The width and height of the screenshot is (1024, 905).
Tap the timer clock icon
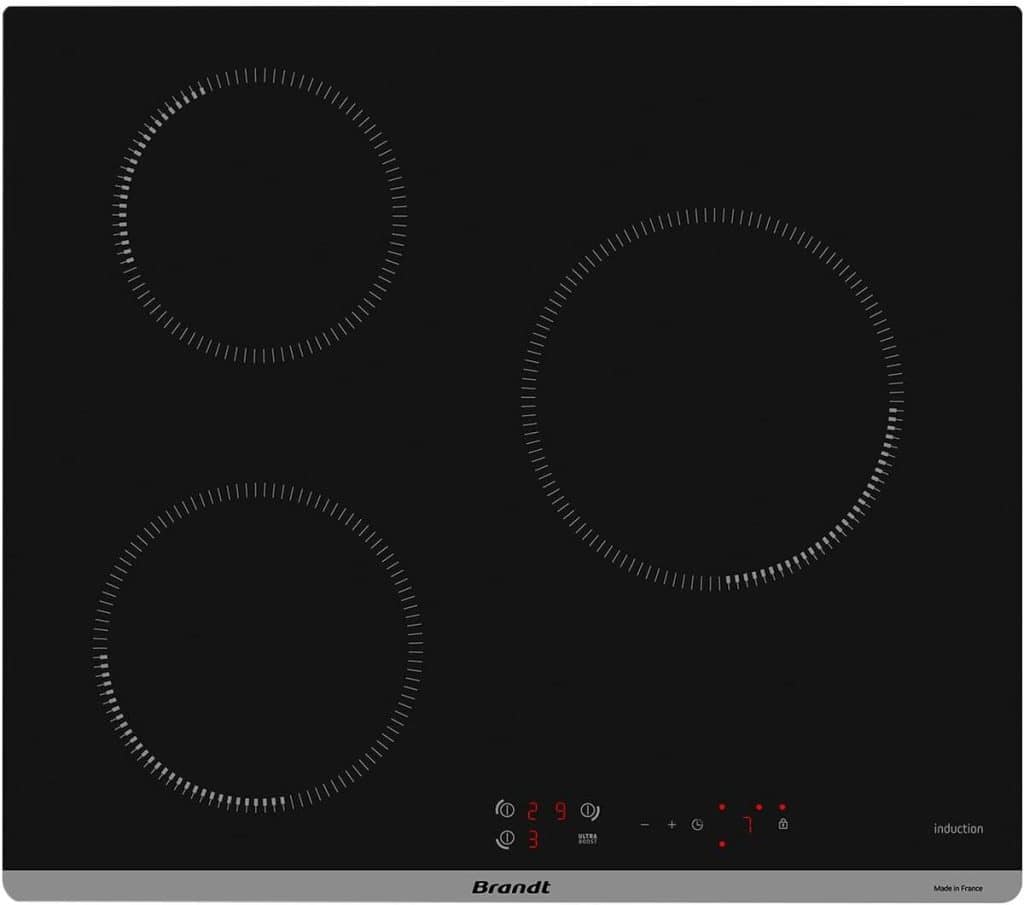[698, 825]
